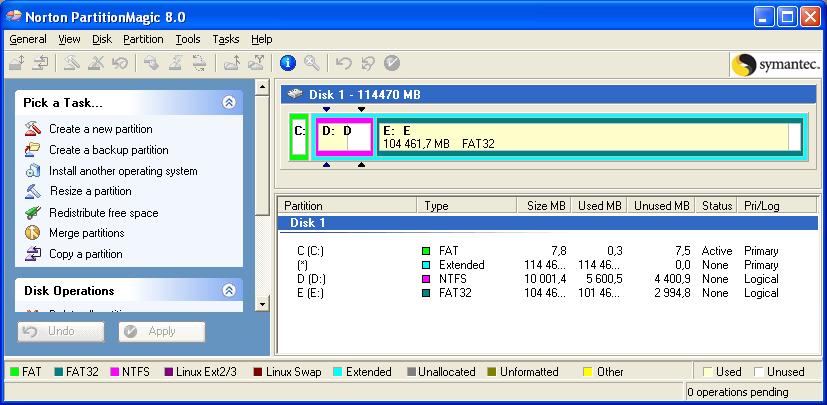Click the Resize/Move partition toolbar icon
827x405 pixels.
(16, 63)
